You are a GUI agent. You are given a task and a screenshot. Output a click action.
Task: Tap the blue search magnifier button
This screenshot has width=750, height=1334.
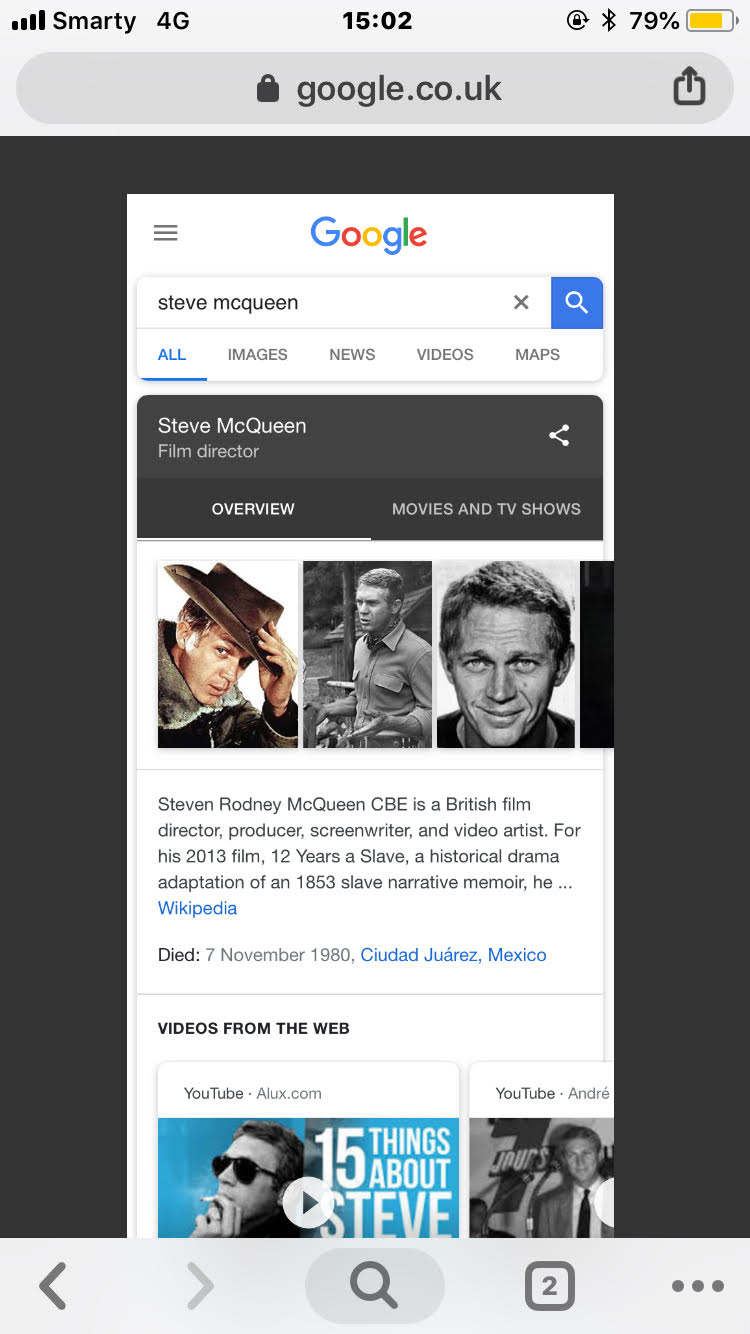[577, 302]
